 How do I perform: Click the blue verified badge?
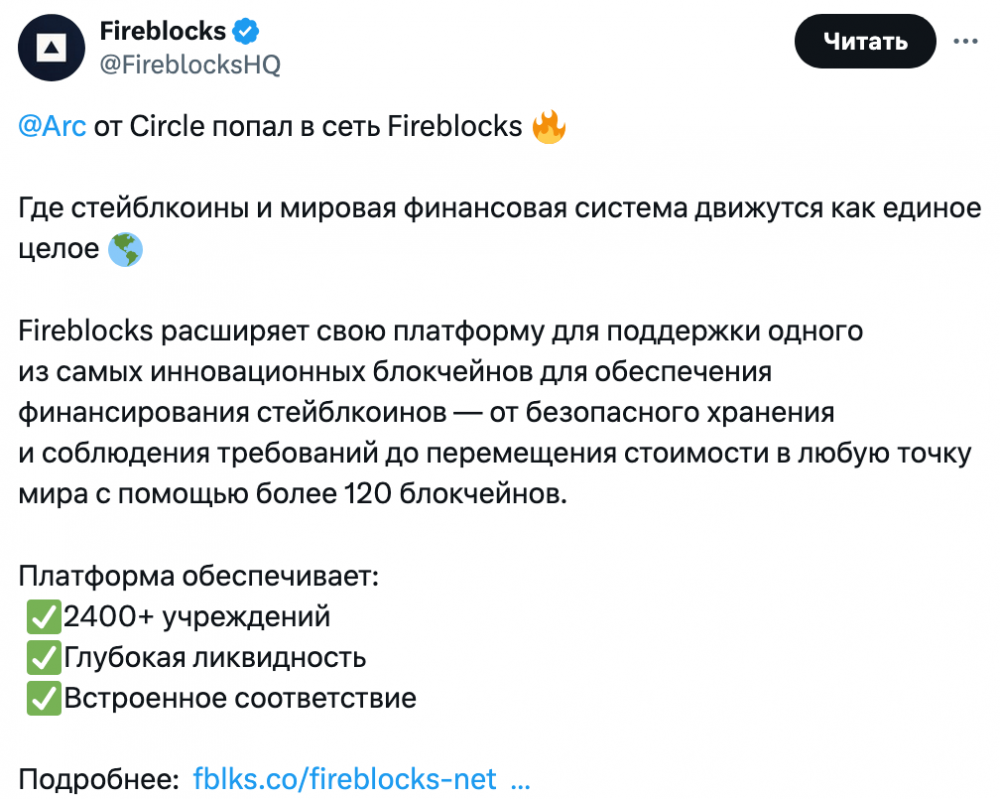247,31
